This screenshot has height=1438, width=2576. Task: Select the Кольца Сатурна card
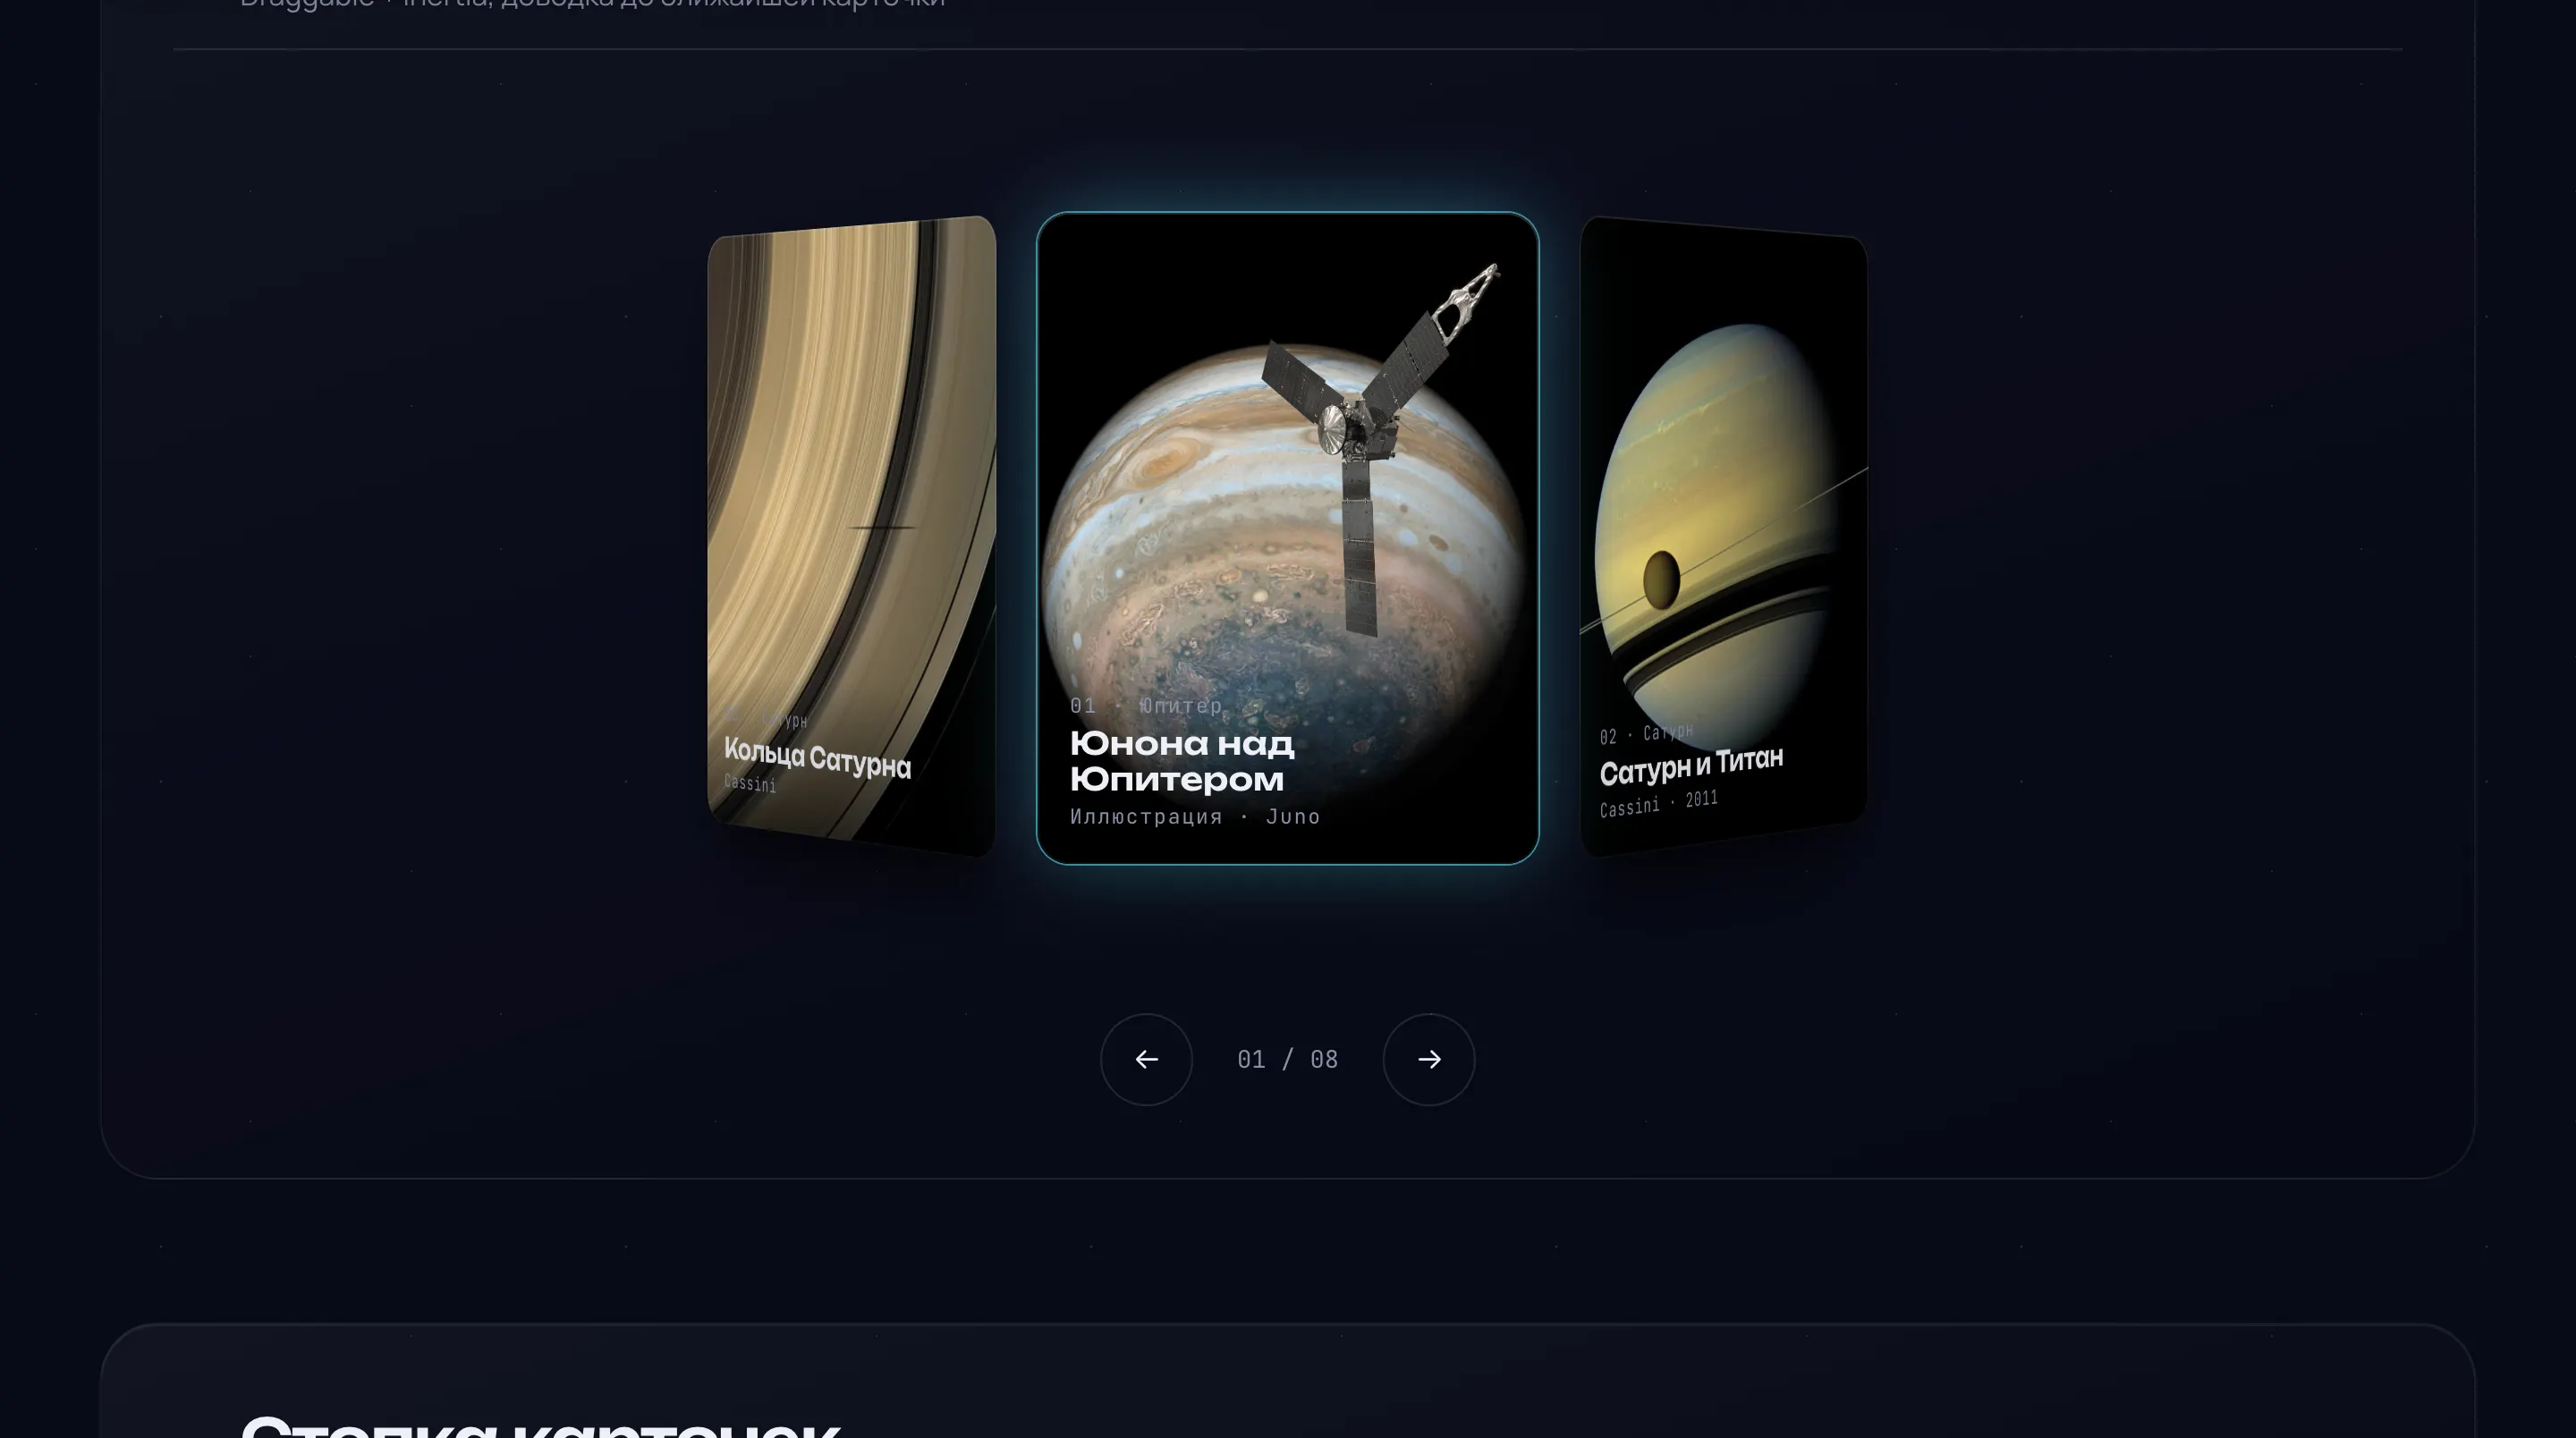pyautogui.click(x=851, y=536)
